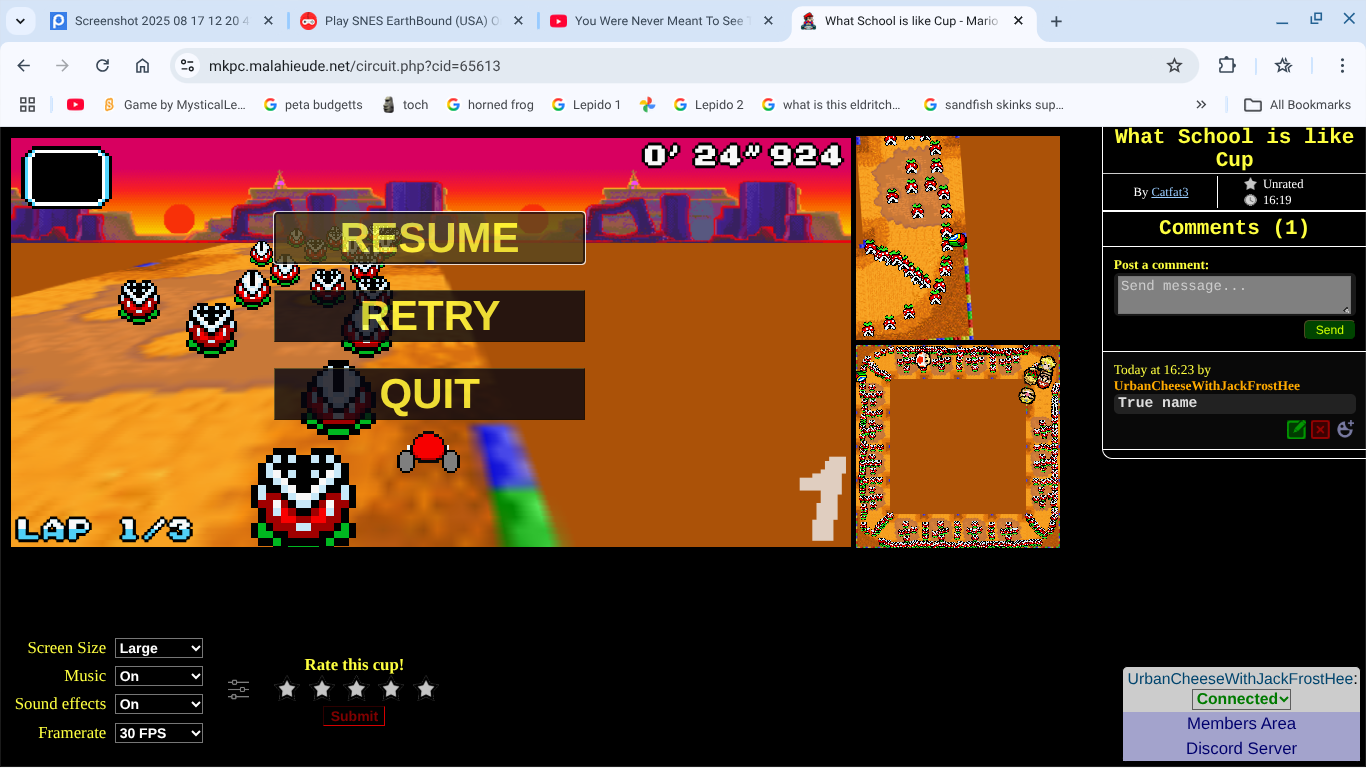This screenshot has width=1366, height=768.
Task: Open the Members Area link
Action: (x=1241, y=723)
